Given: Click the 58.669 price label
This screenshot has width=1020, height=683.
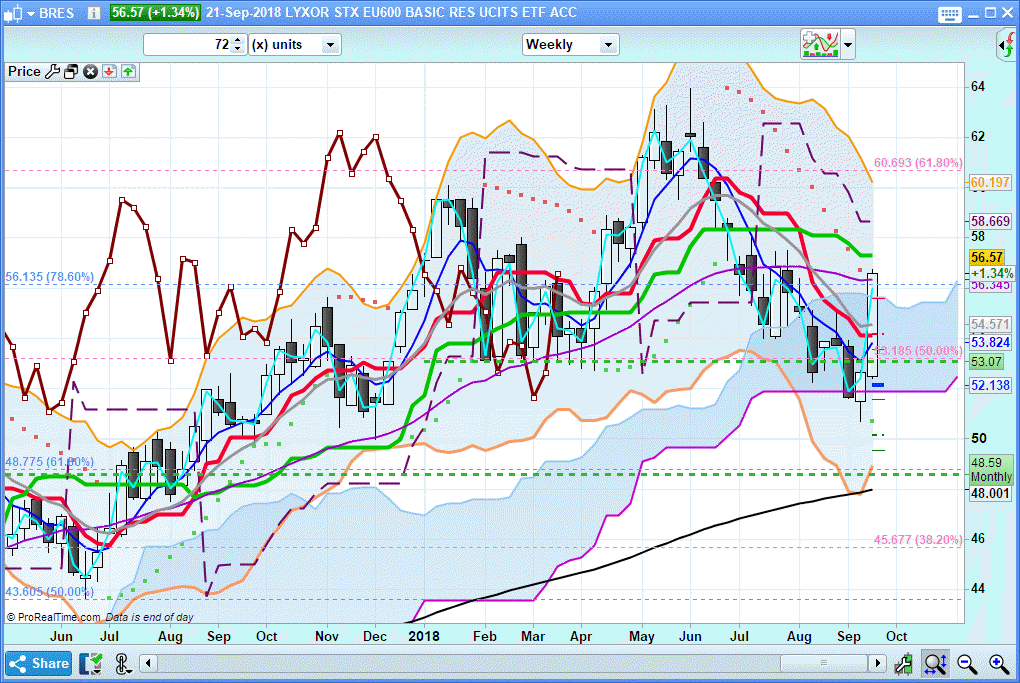Looking at the screenshot, I should click(990, 221).
